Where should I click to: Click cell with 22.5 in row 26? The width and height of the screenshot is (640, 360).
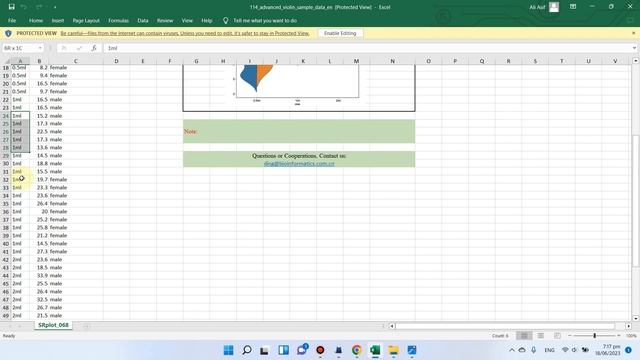pos(40,131)
